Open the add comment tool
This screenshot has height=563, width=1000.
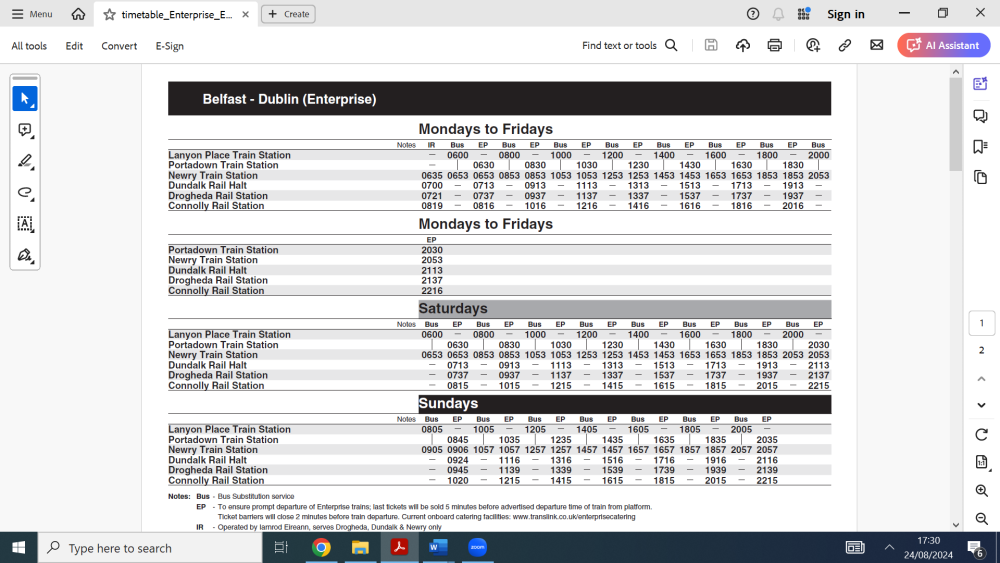(25, 131)
